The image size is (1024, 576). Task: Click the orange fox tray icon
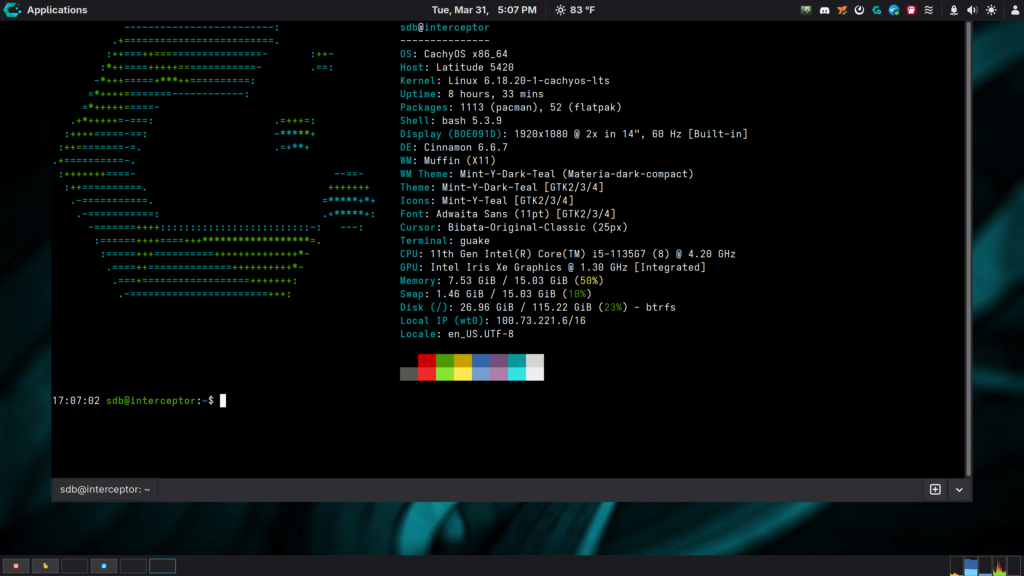pos(841,9)
